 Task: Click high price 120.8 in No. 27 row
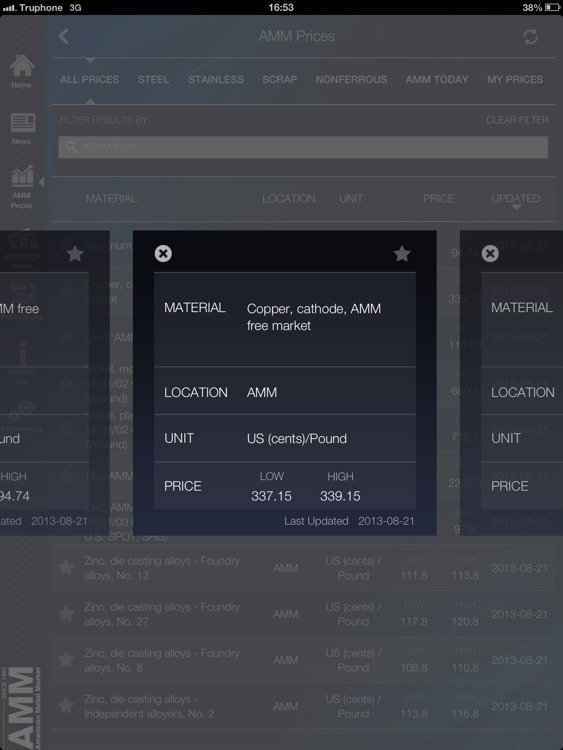coord(465,621)
